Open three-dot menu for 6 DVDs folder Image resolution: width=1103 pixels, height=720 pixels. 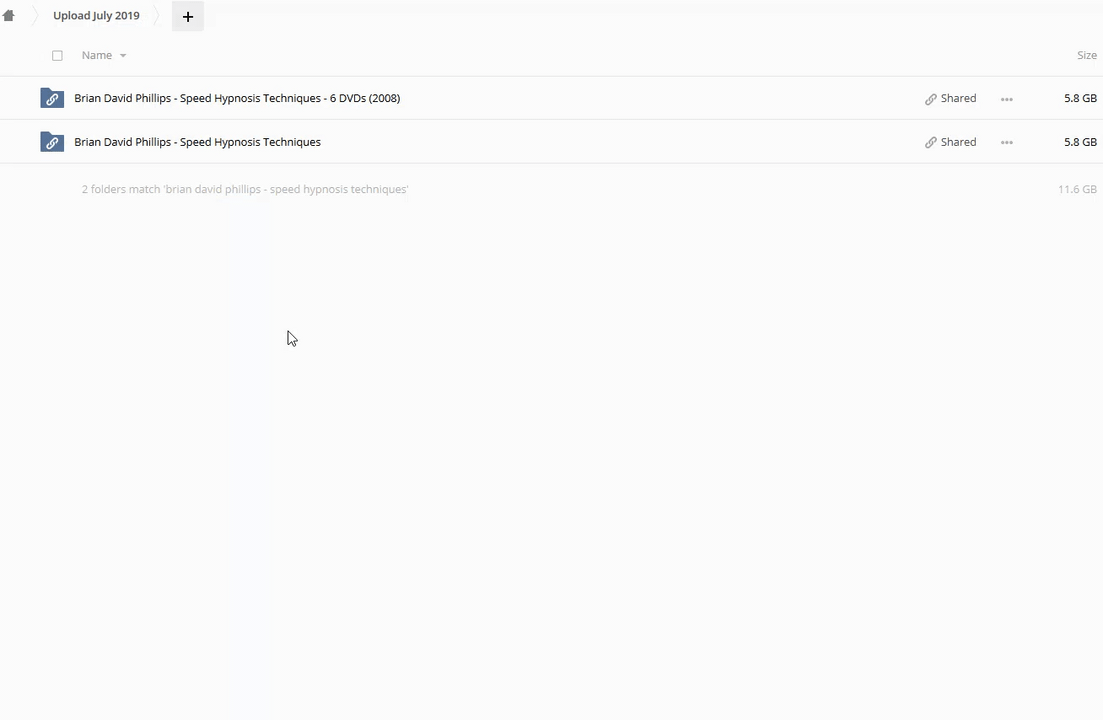pos(1007,99)
